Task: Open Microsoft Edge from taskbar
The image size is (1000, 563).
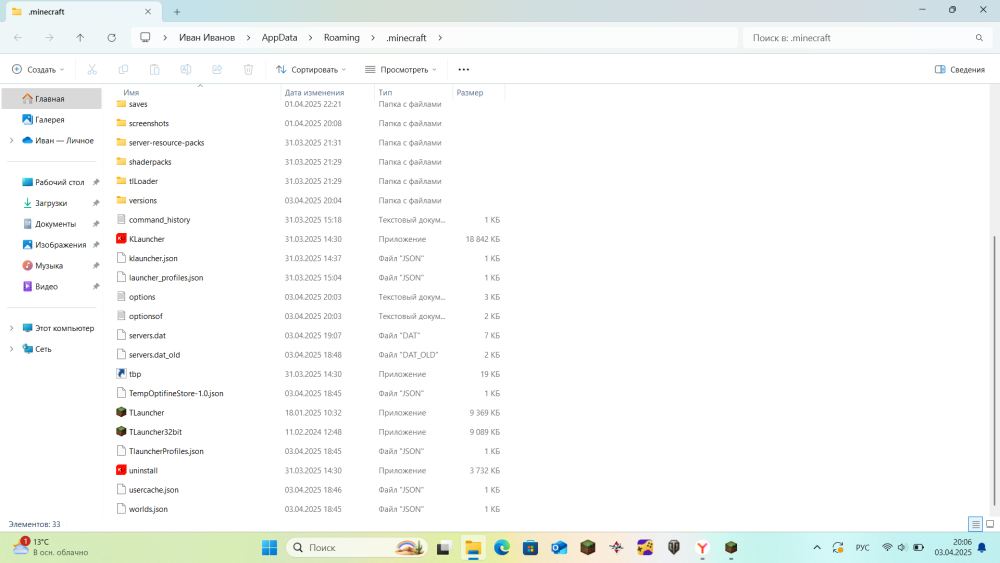Action: point(502,548)
